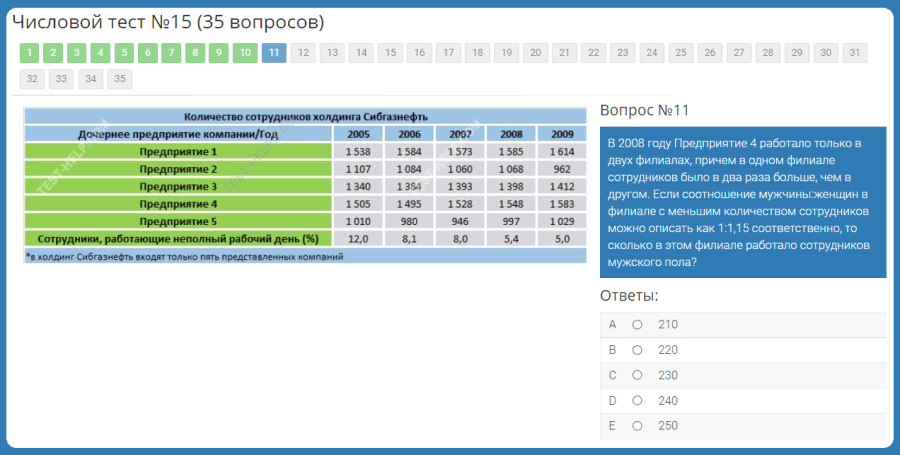Viewport: 900px width, 455px height.
Task: Jump to question 35
Action: click(x=119, y=79)
